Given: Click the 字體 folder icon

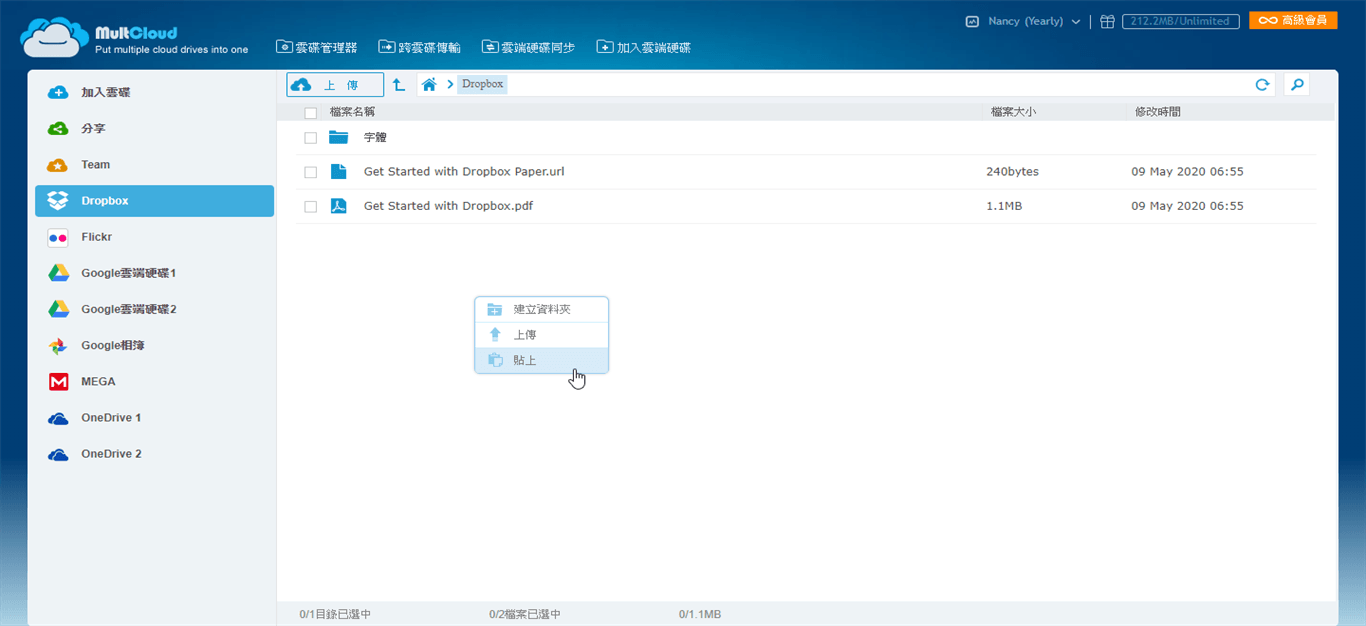Looking at the screenshot, I should [338, 138].
